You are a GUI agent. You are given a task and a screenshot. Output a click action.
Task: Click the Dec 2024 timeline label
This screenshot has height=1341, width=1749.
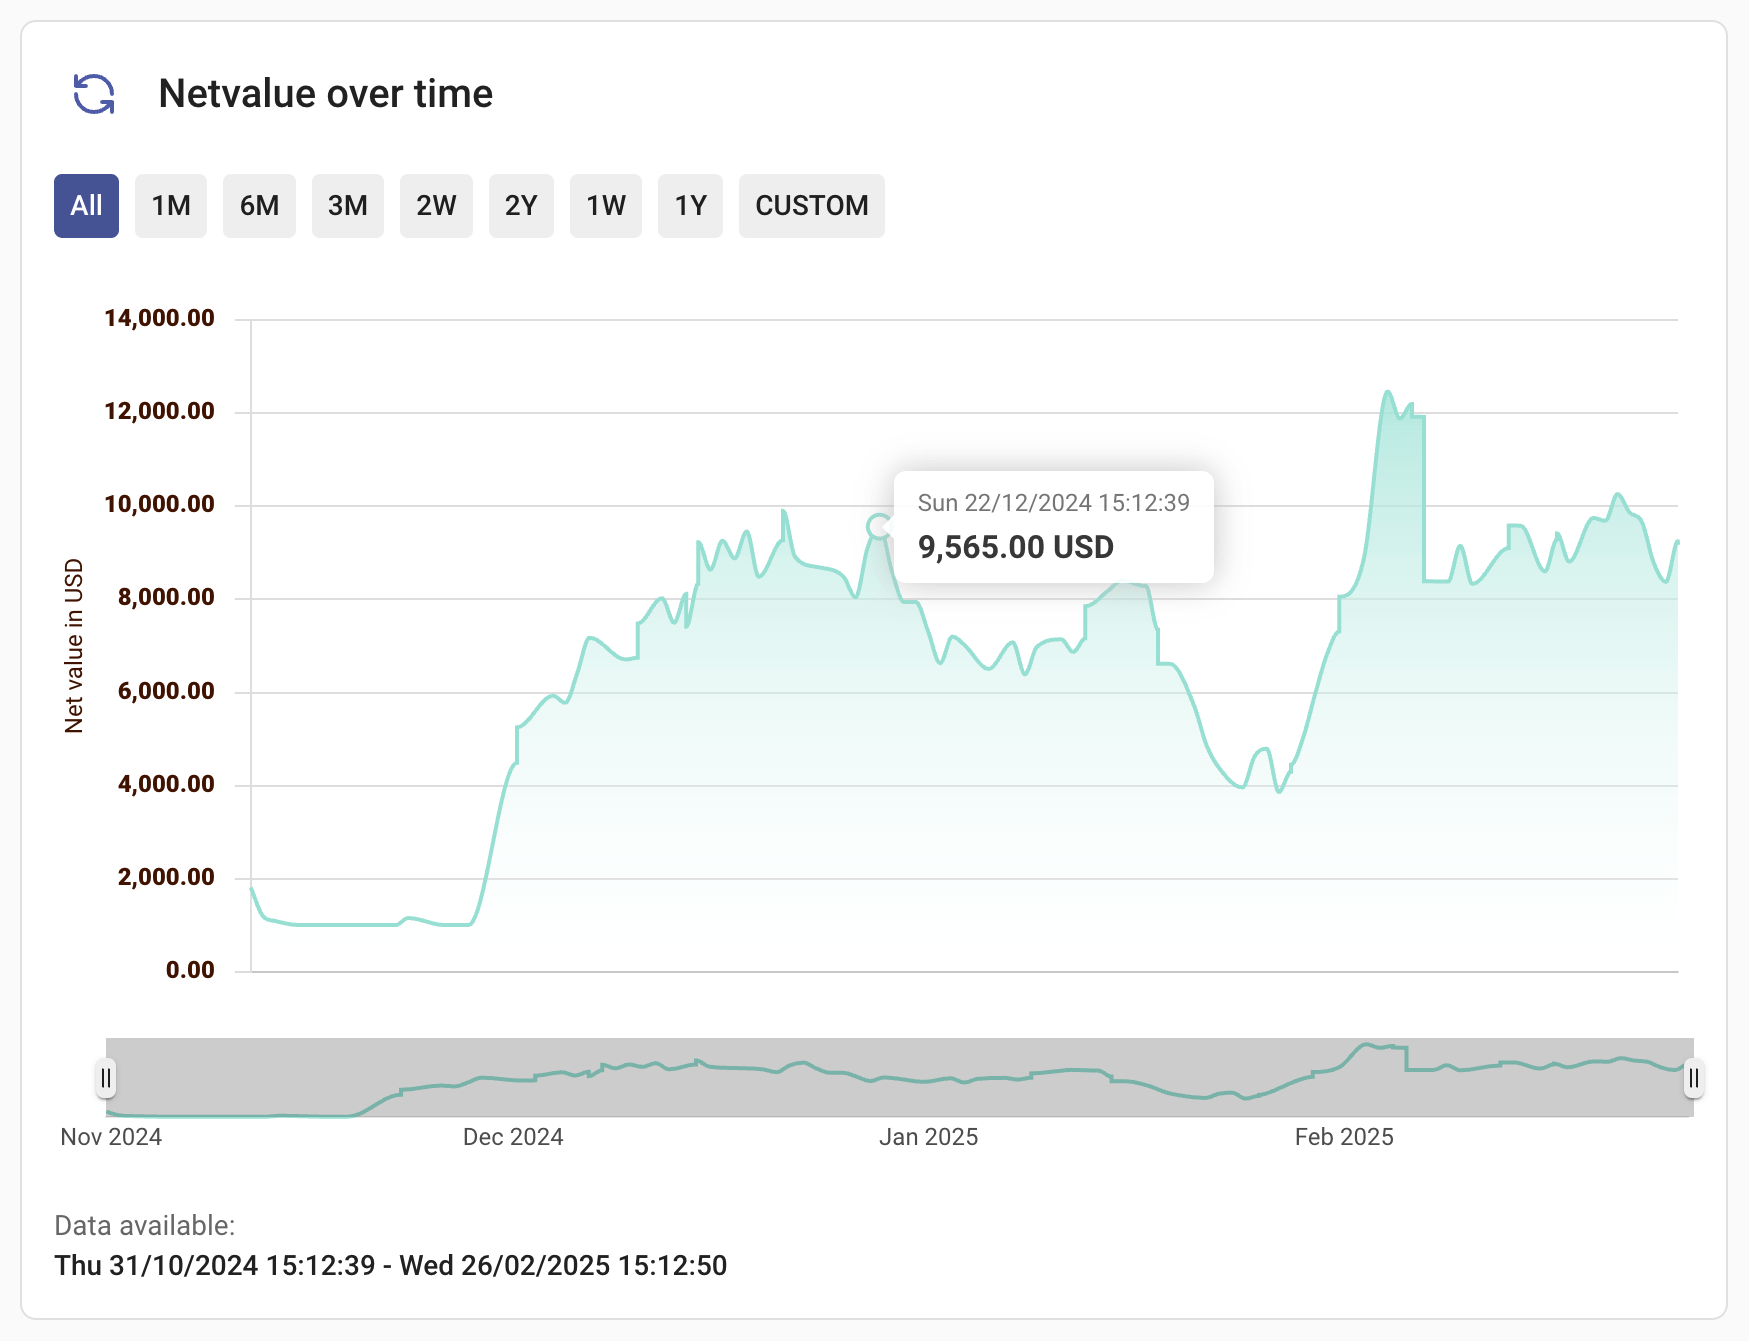tap(513, 1137)
